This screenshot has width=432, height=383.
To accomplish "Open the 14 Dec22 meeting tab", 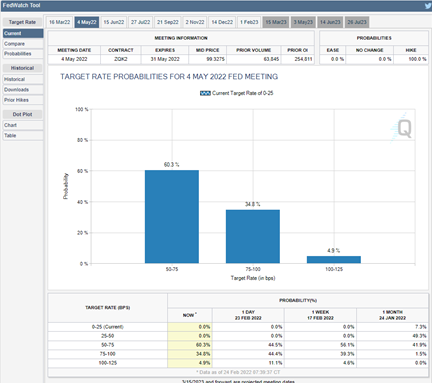I will (222, 22).
